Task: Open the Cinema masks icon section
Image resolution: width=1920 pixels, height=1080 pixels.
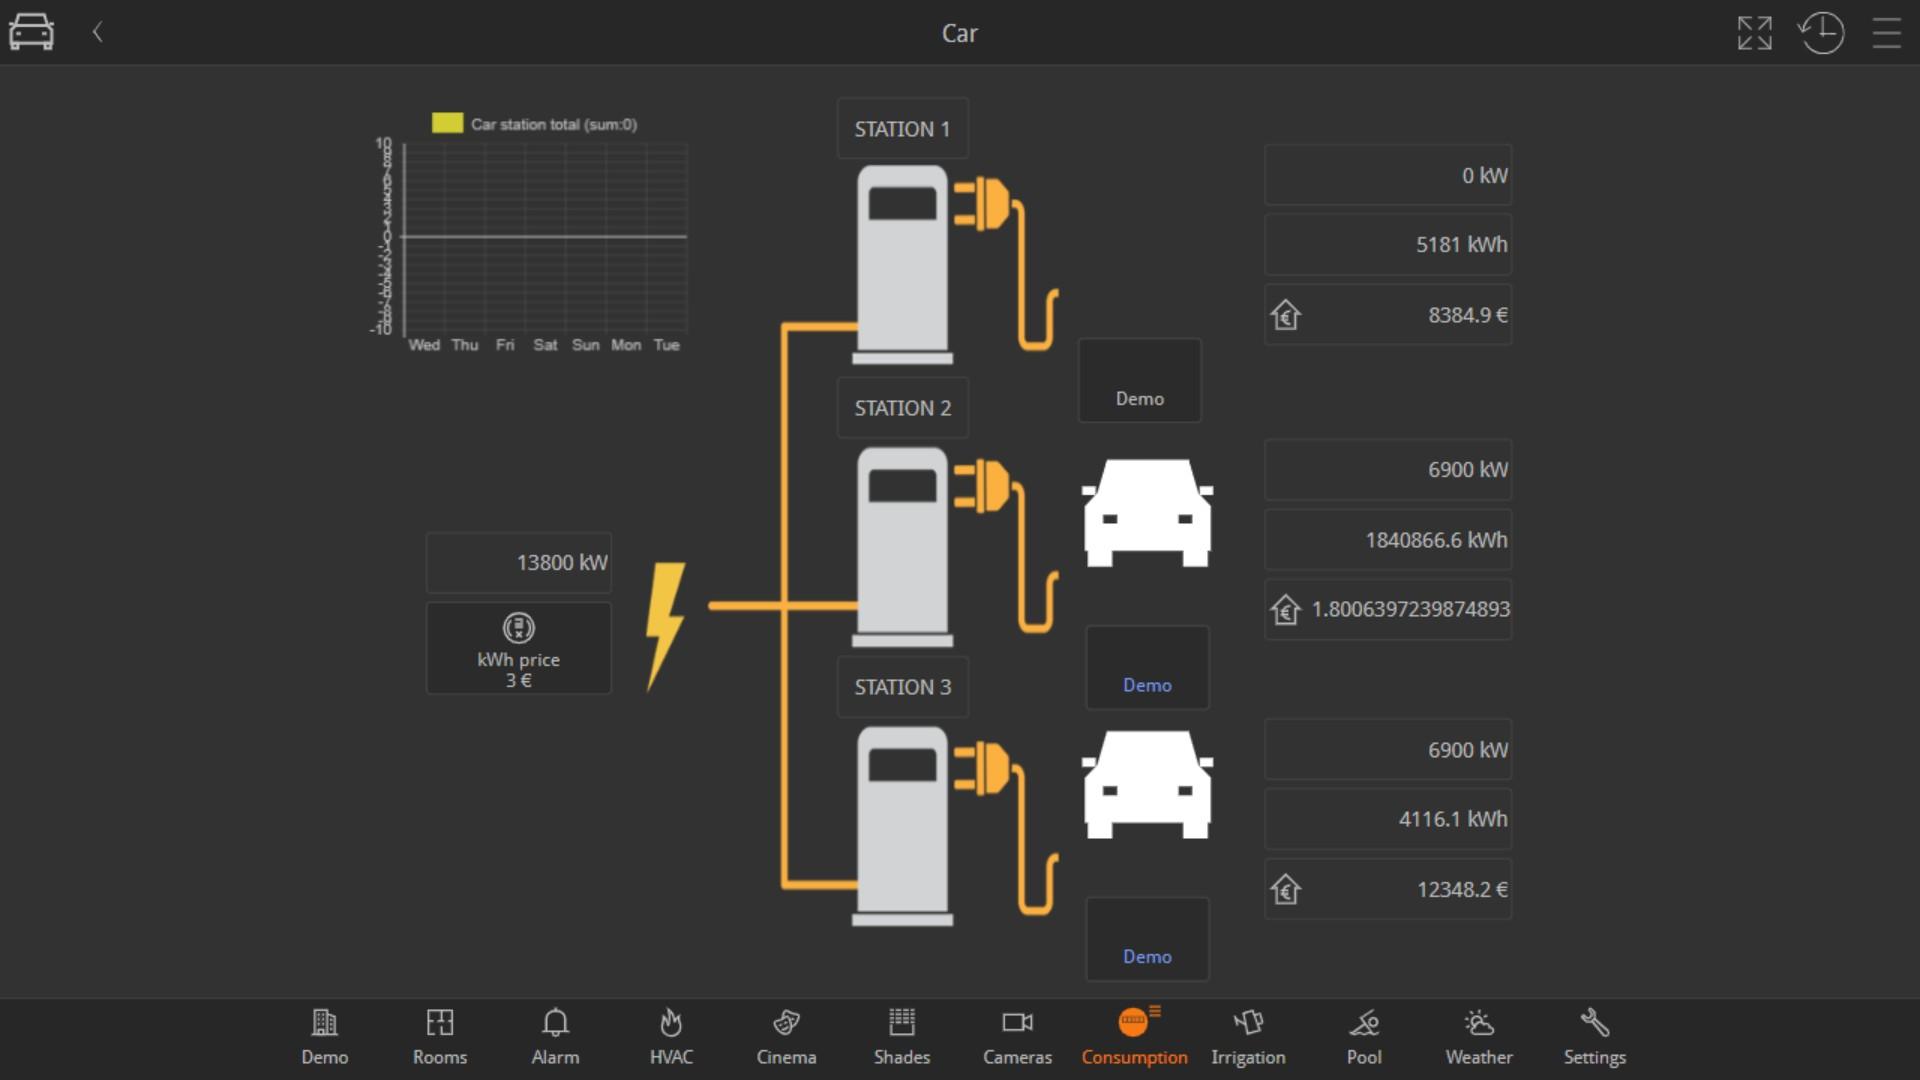Action: pyautogui.click(x=786, y=1035)
